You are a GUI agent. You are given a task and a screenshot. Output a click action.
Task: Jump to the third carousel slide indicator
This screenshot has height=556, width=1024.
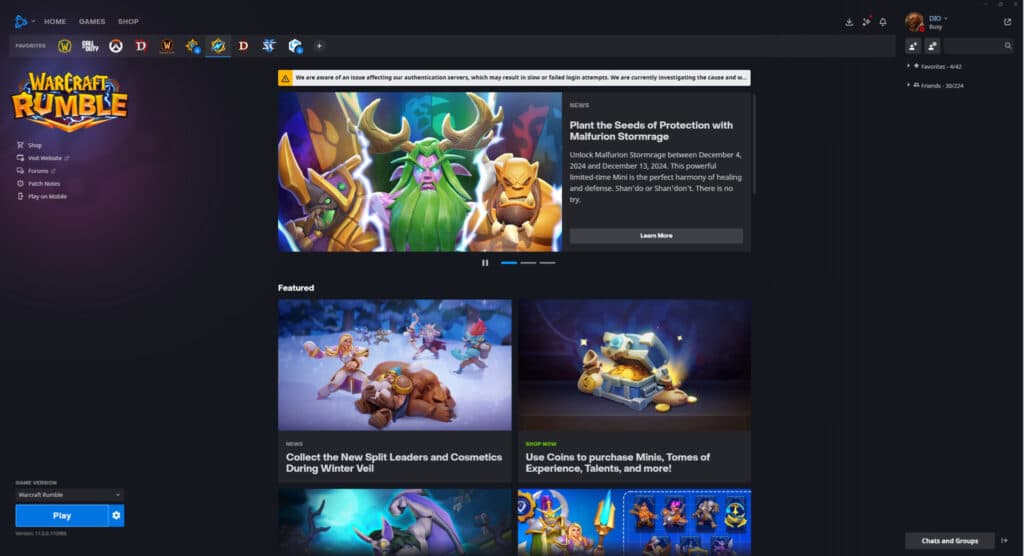[x=548, y=263]
